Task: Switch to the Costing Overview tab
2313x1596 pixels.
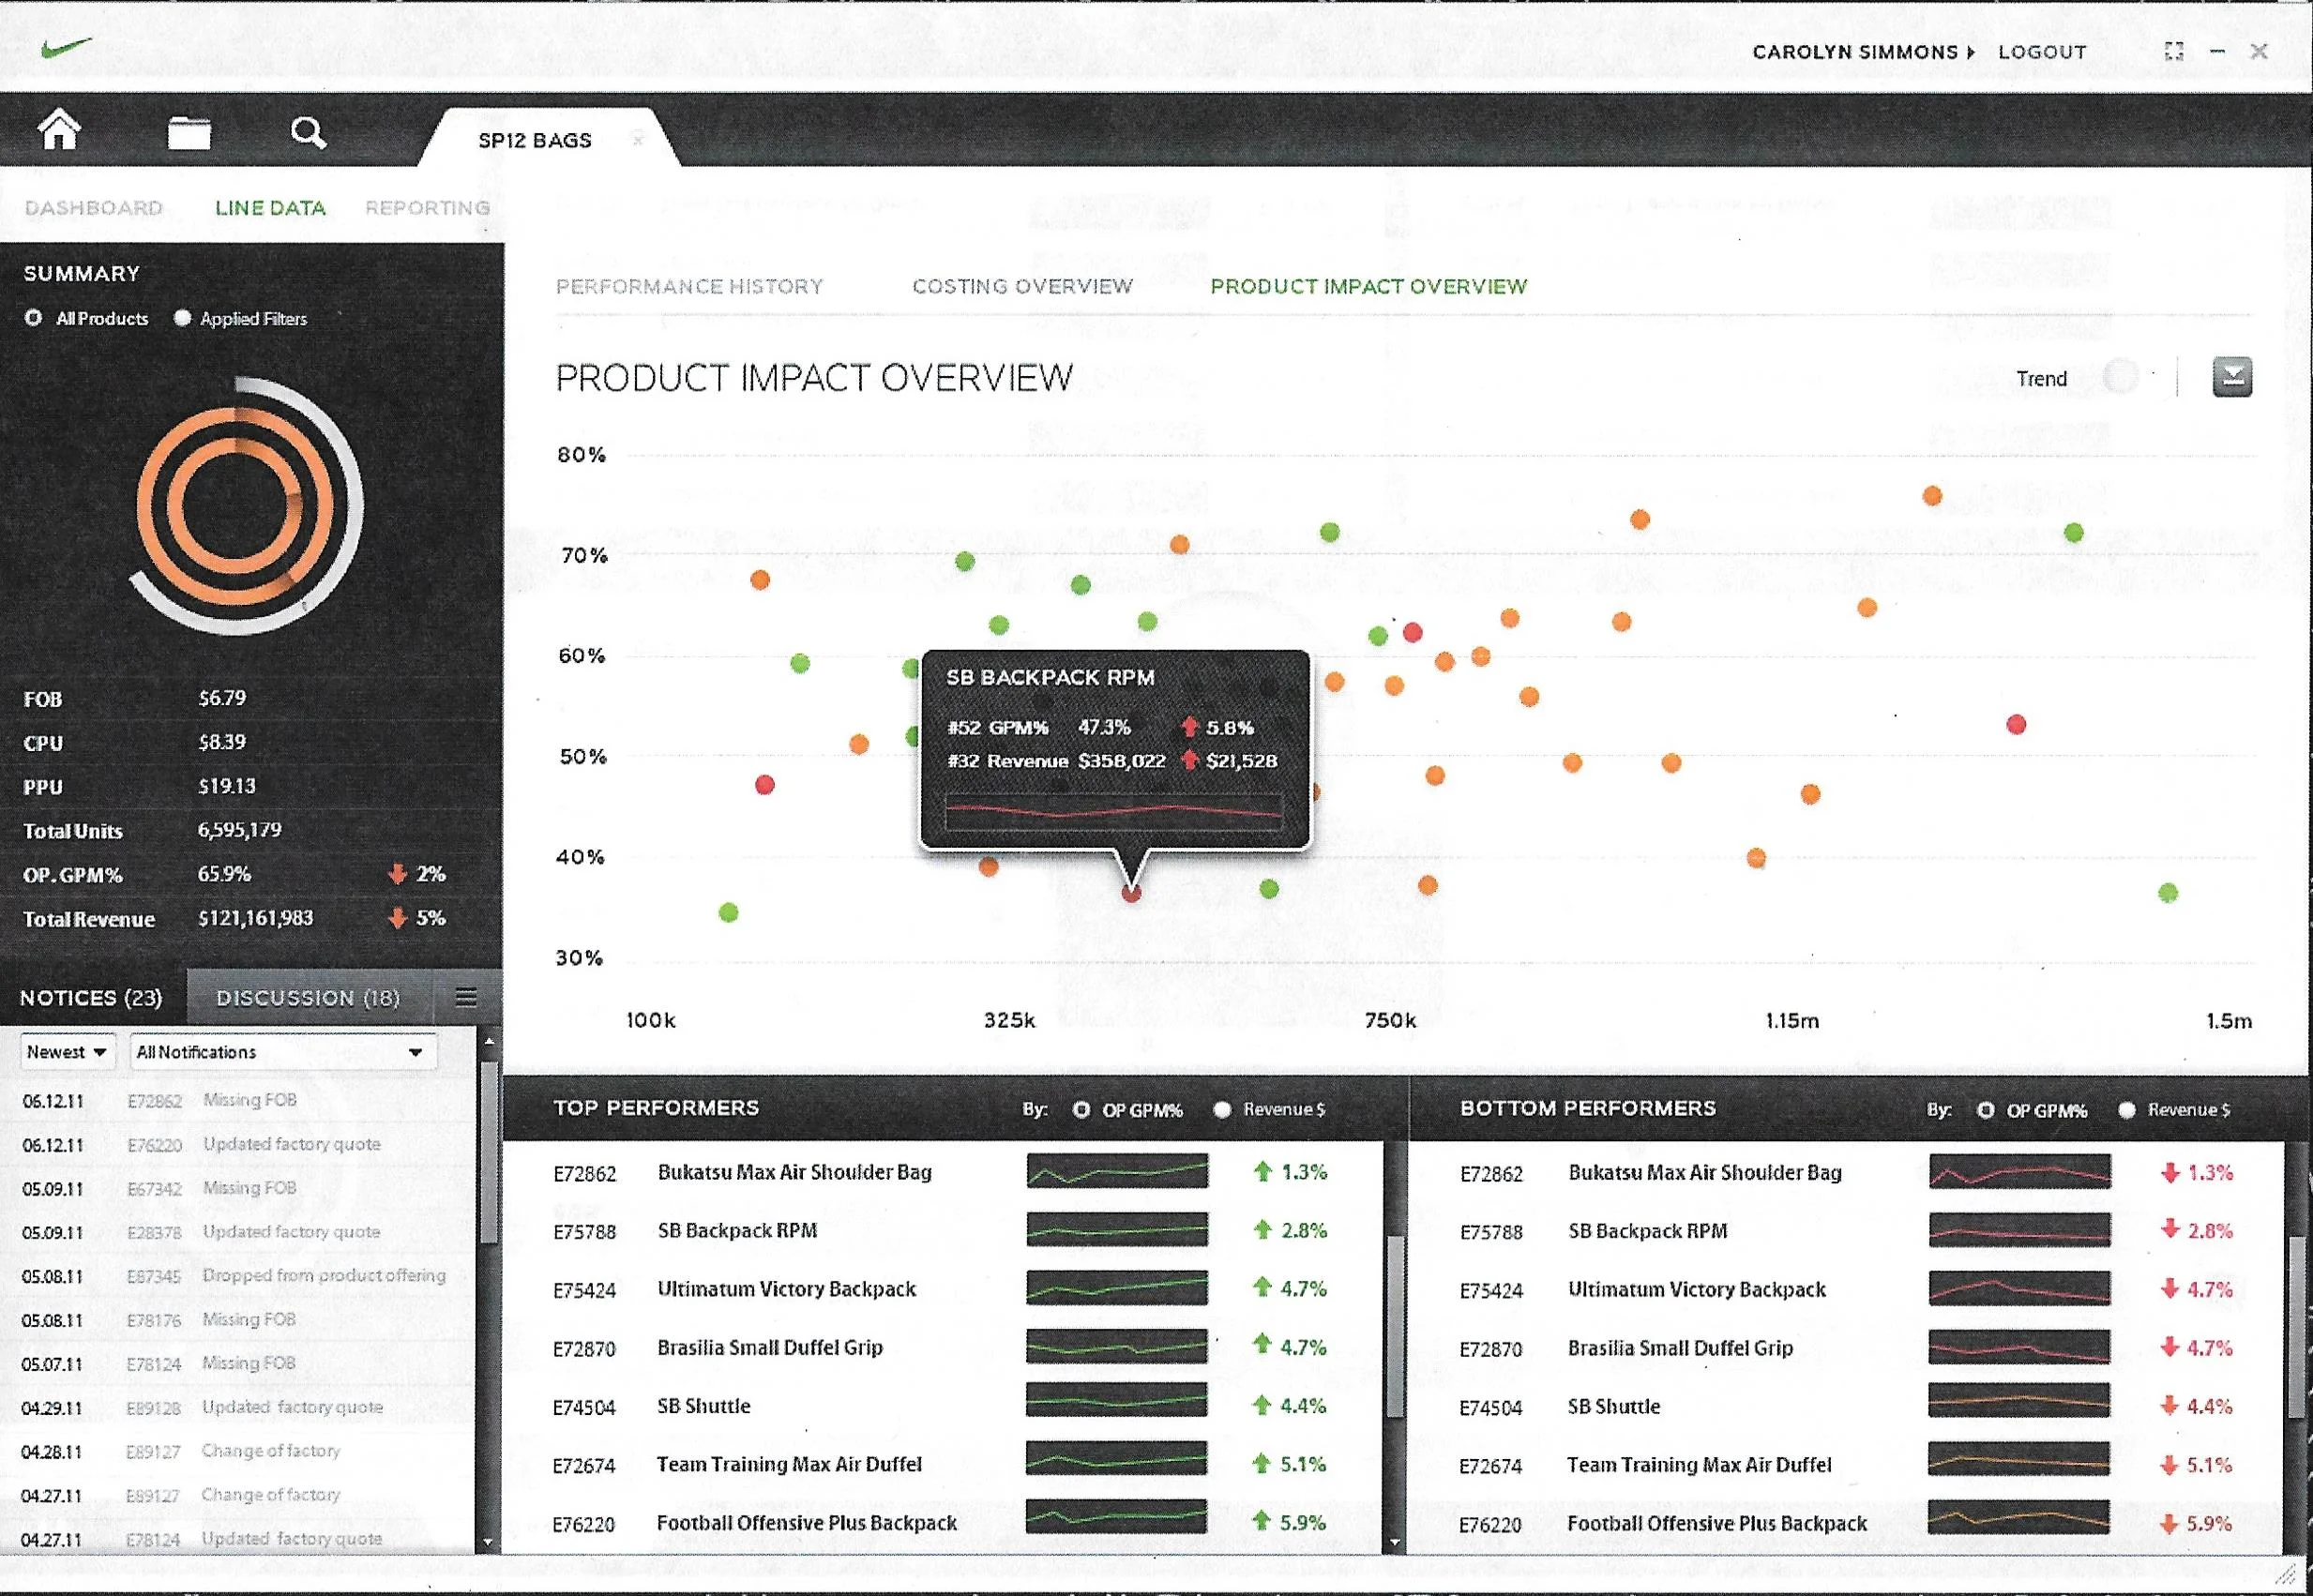Action: coord(1022,287)
